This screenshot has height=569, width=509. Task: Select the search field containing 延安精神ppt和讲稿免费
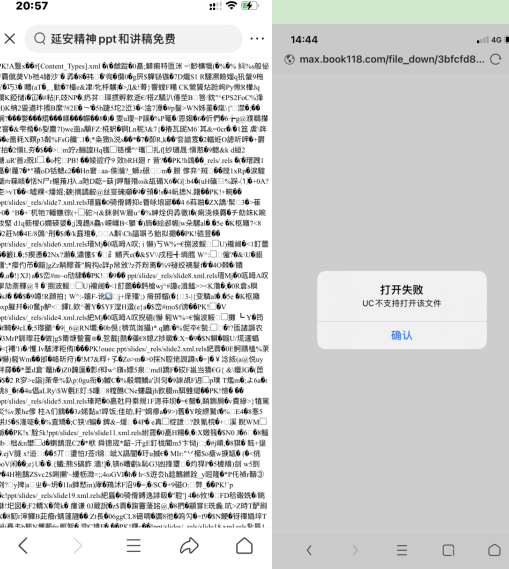pyautogui.click(x=133, y=38)
